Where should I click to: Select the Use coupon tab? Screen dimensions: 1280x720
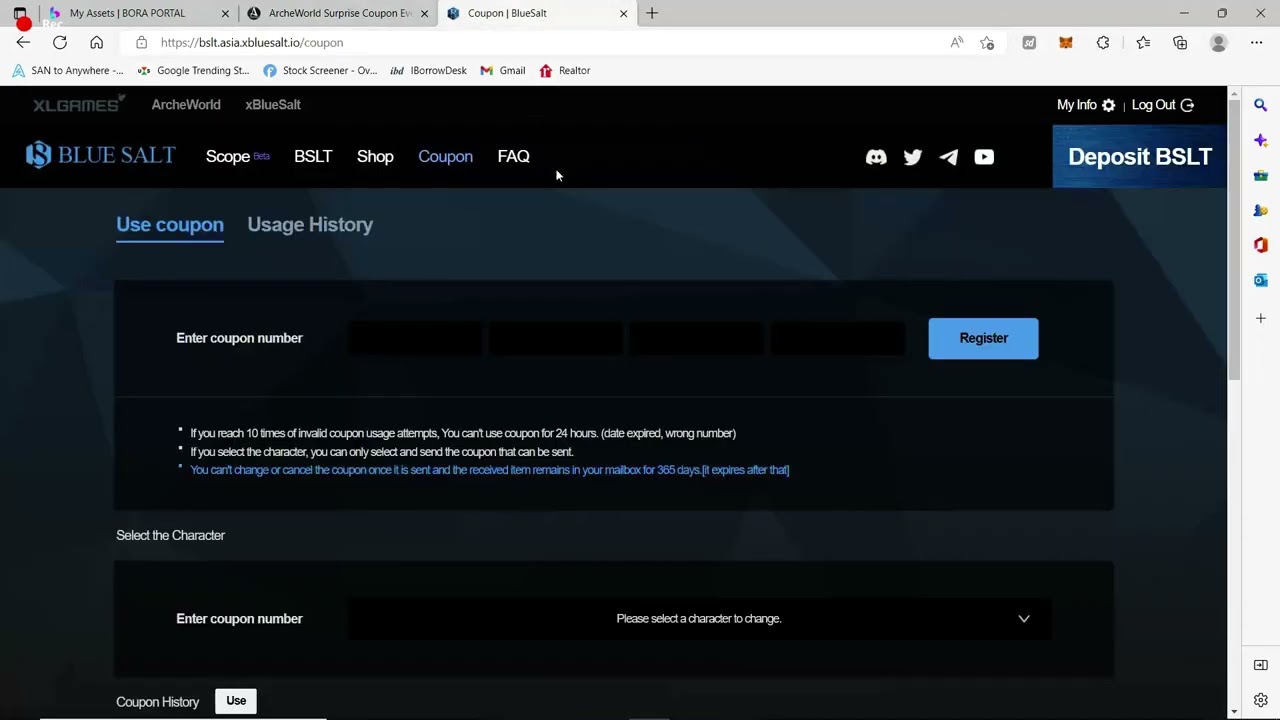[170, 224]
